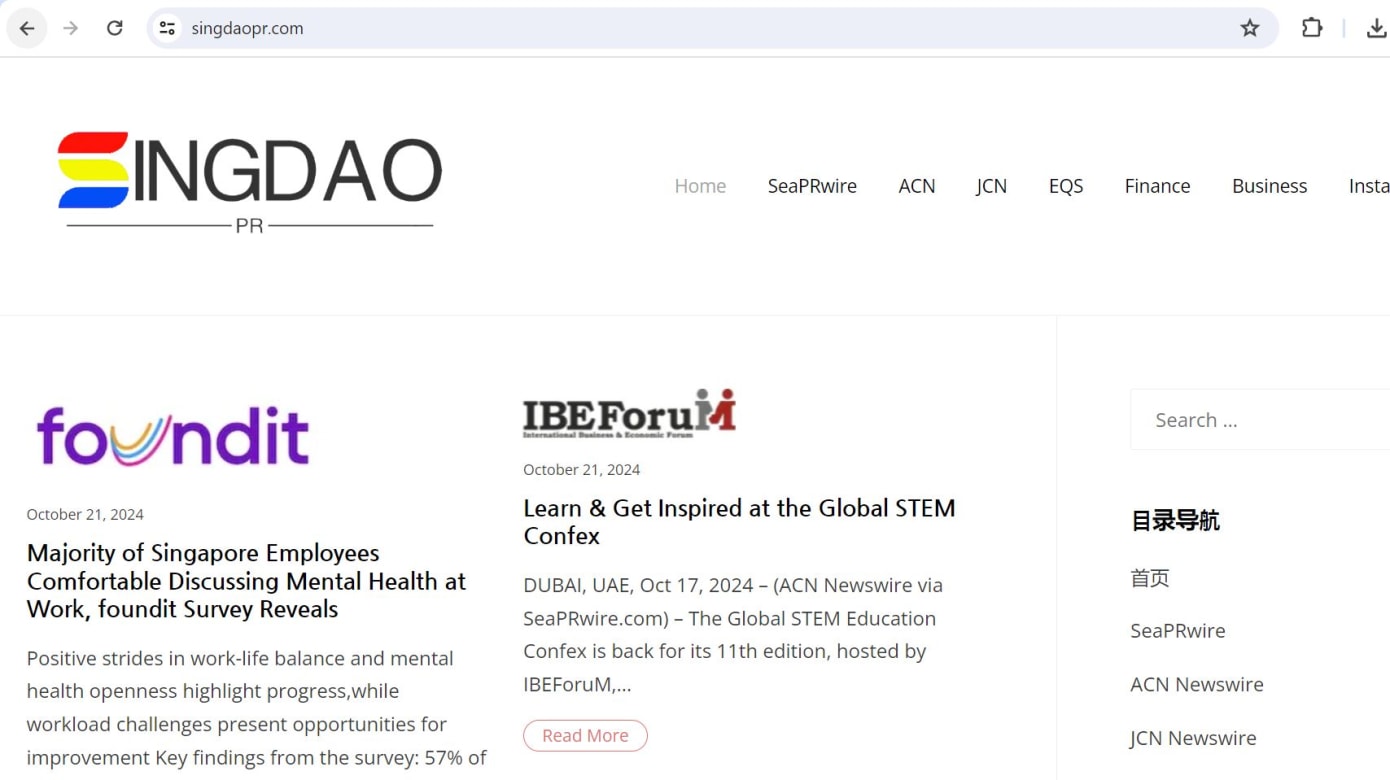Open site information icon in address bar
Screen dimensions: 1390x780
[167, 28]
